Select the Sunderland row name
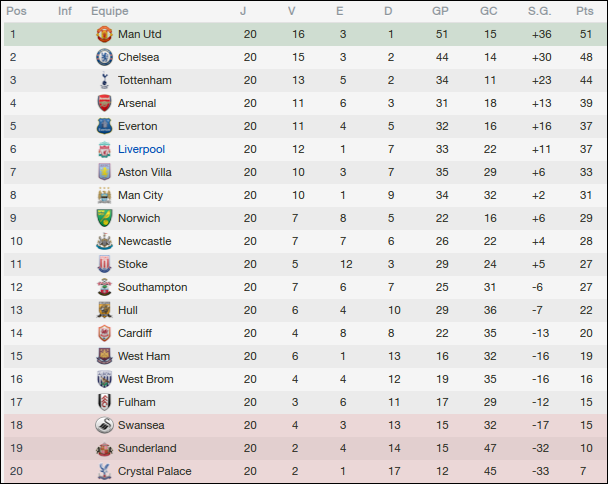The width and height of the screenshot is (608, 484). (147, 448)
